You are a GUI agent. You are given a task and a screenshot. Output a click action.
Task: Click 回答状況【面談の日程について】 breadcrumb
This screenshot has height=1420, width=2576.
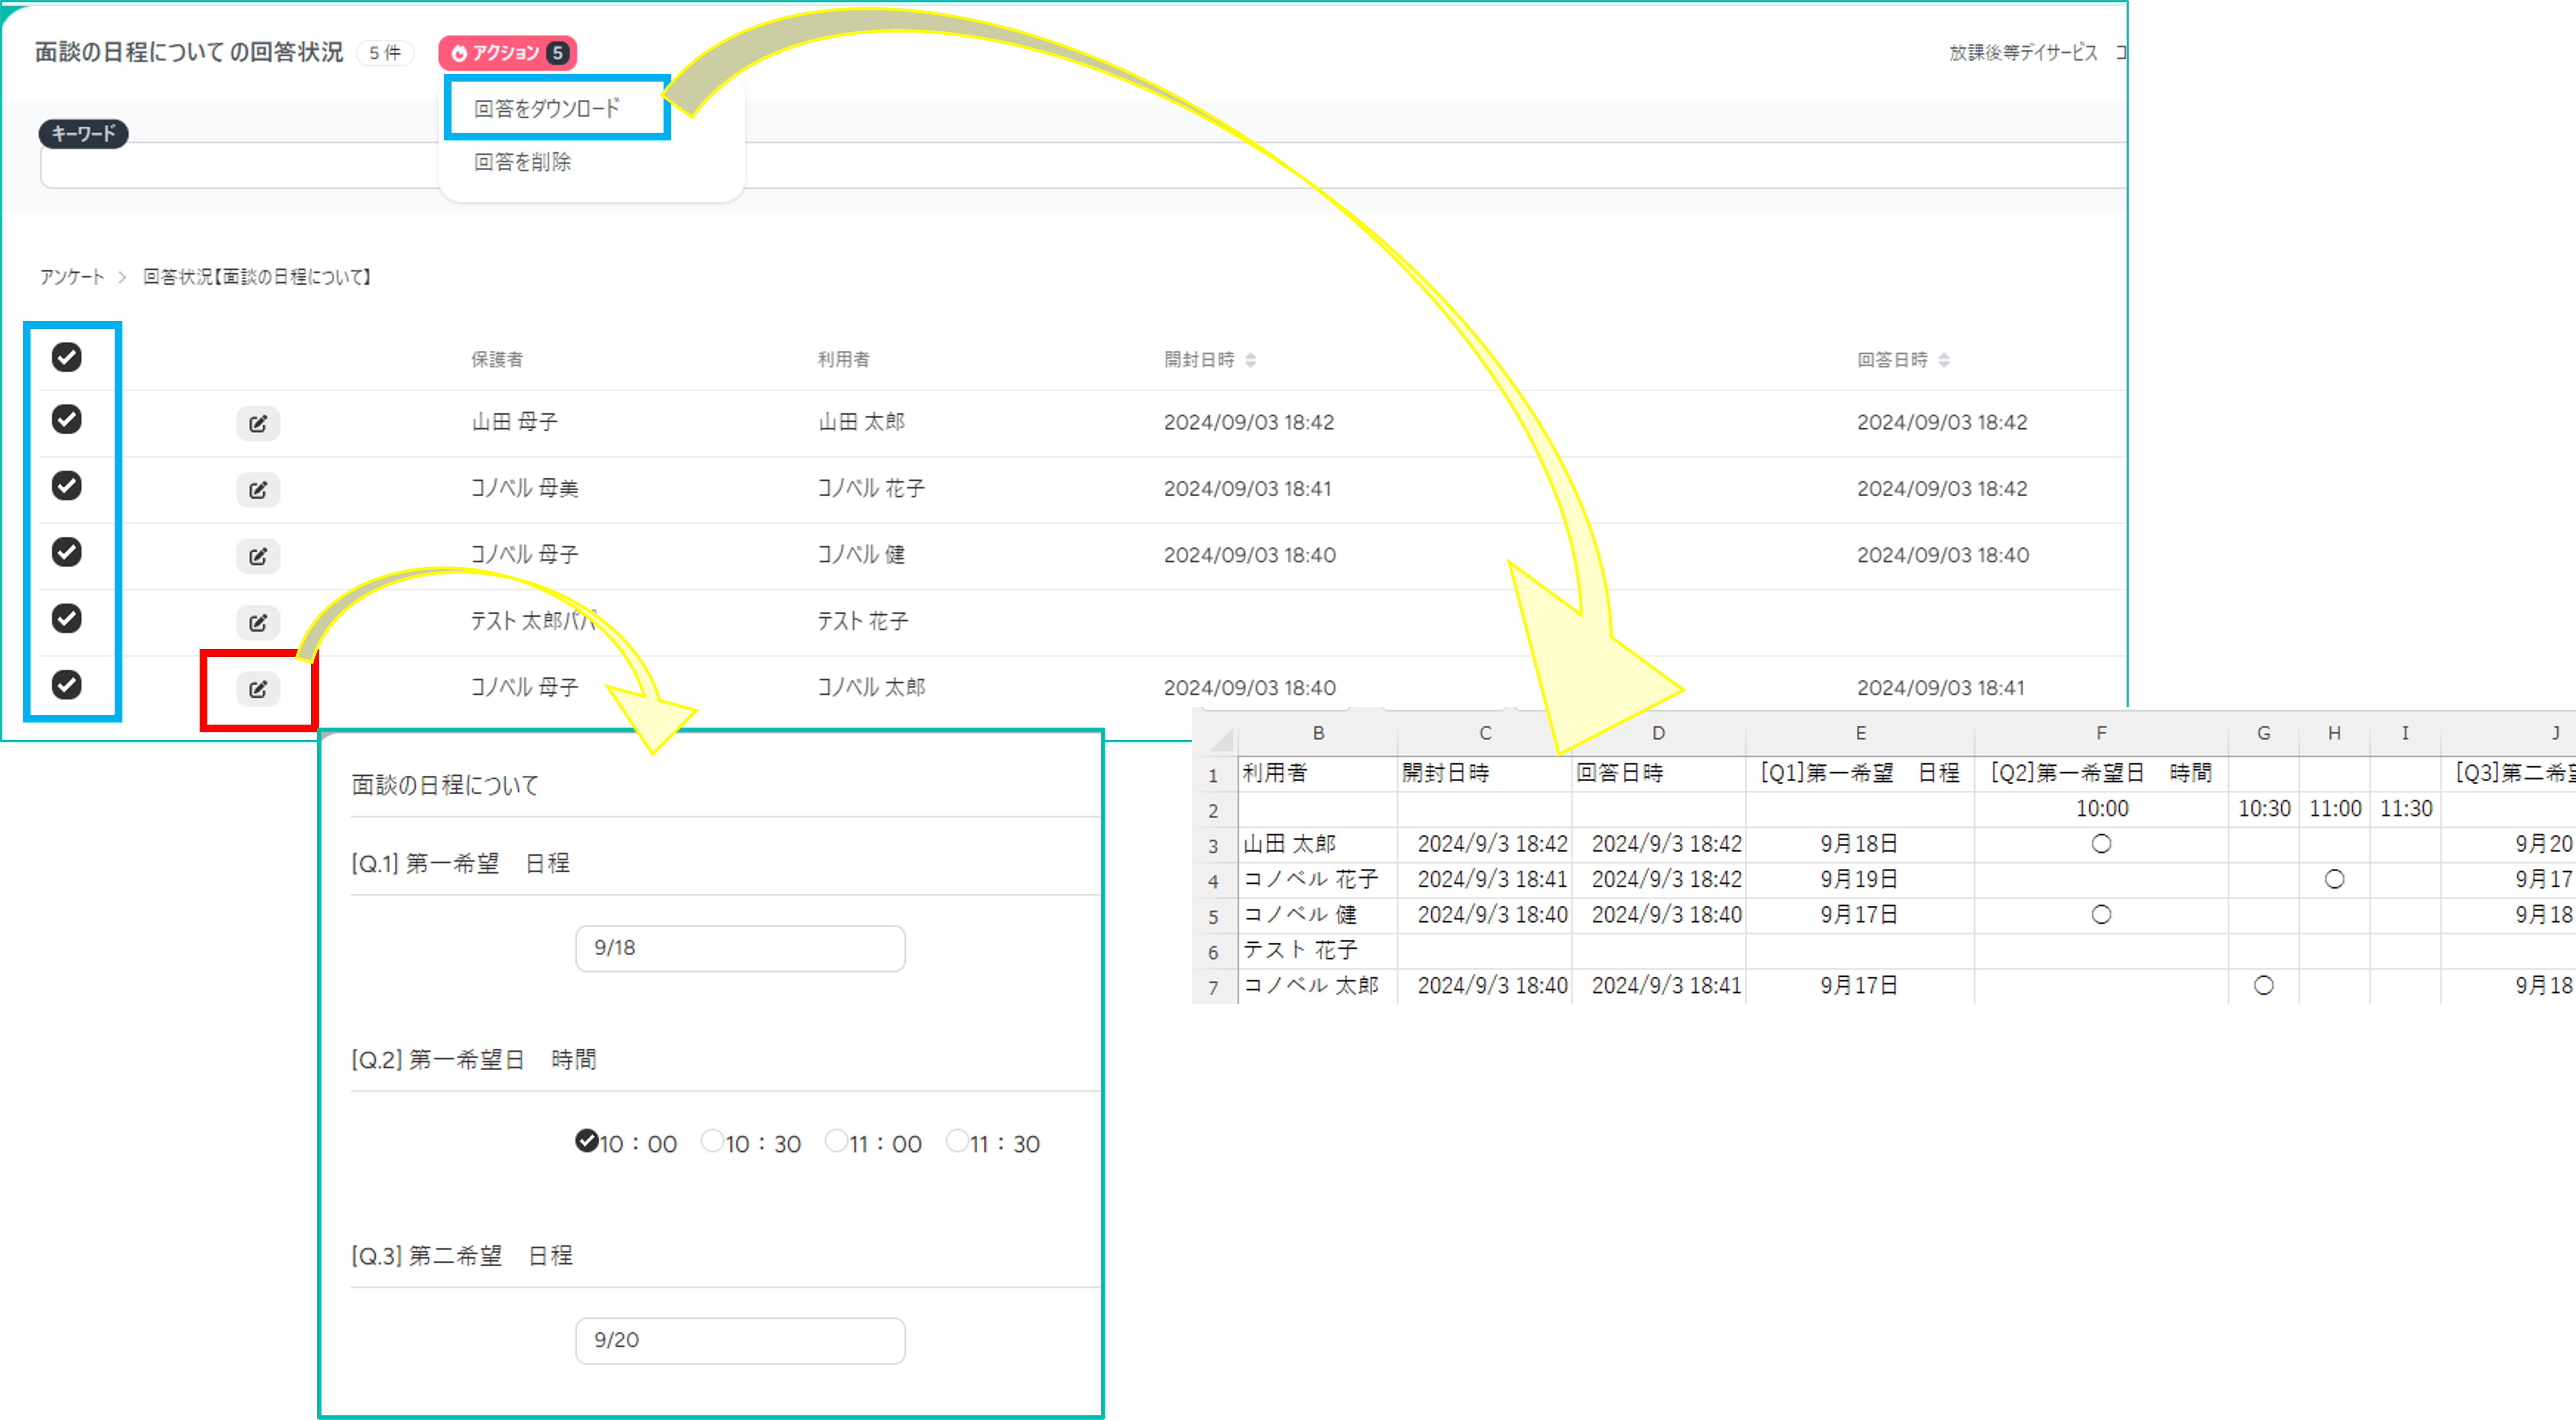pos(257,277)
